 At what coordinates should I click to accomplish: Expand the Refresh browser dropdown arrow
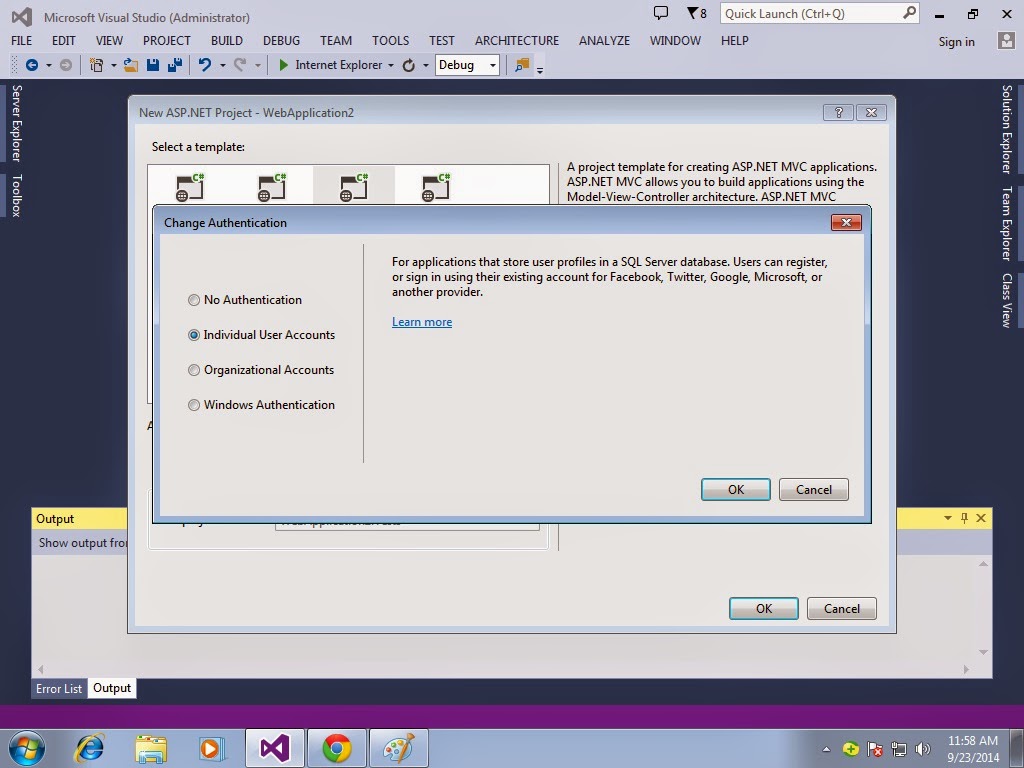point(426,65)
